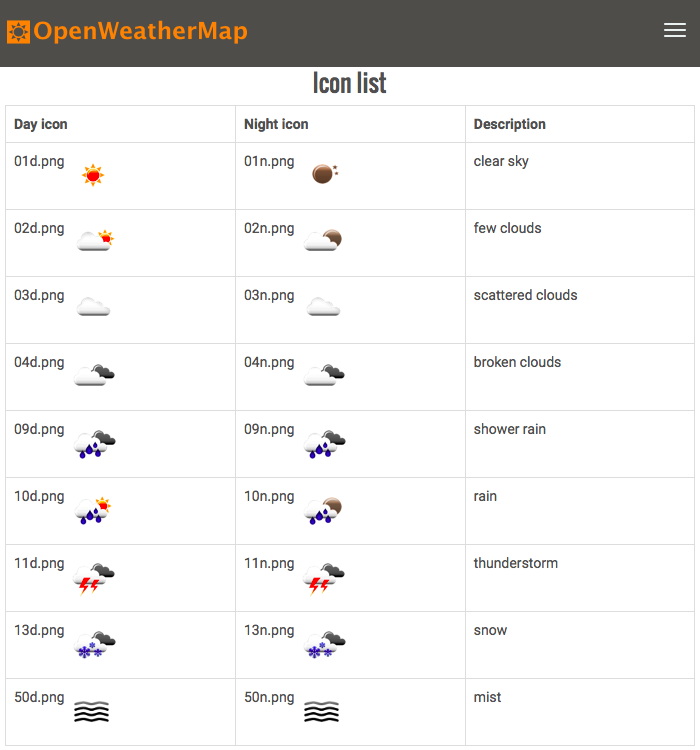This screenshot has width=700, height=750.
Task: Click the Description column header
Action: point(510,124)
